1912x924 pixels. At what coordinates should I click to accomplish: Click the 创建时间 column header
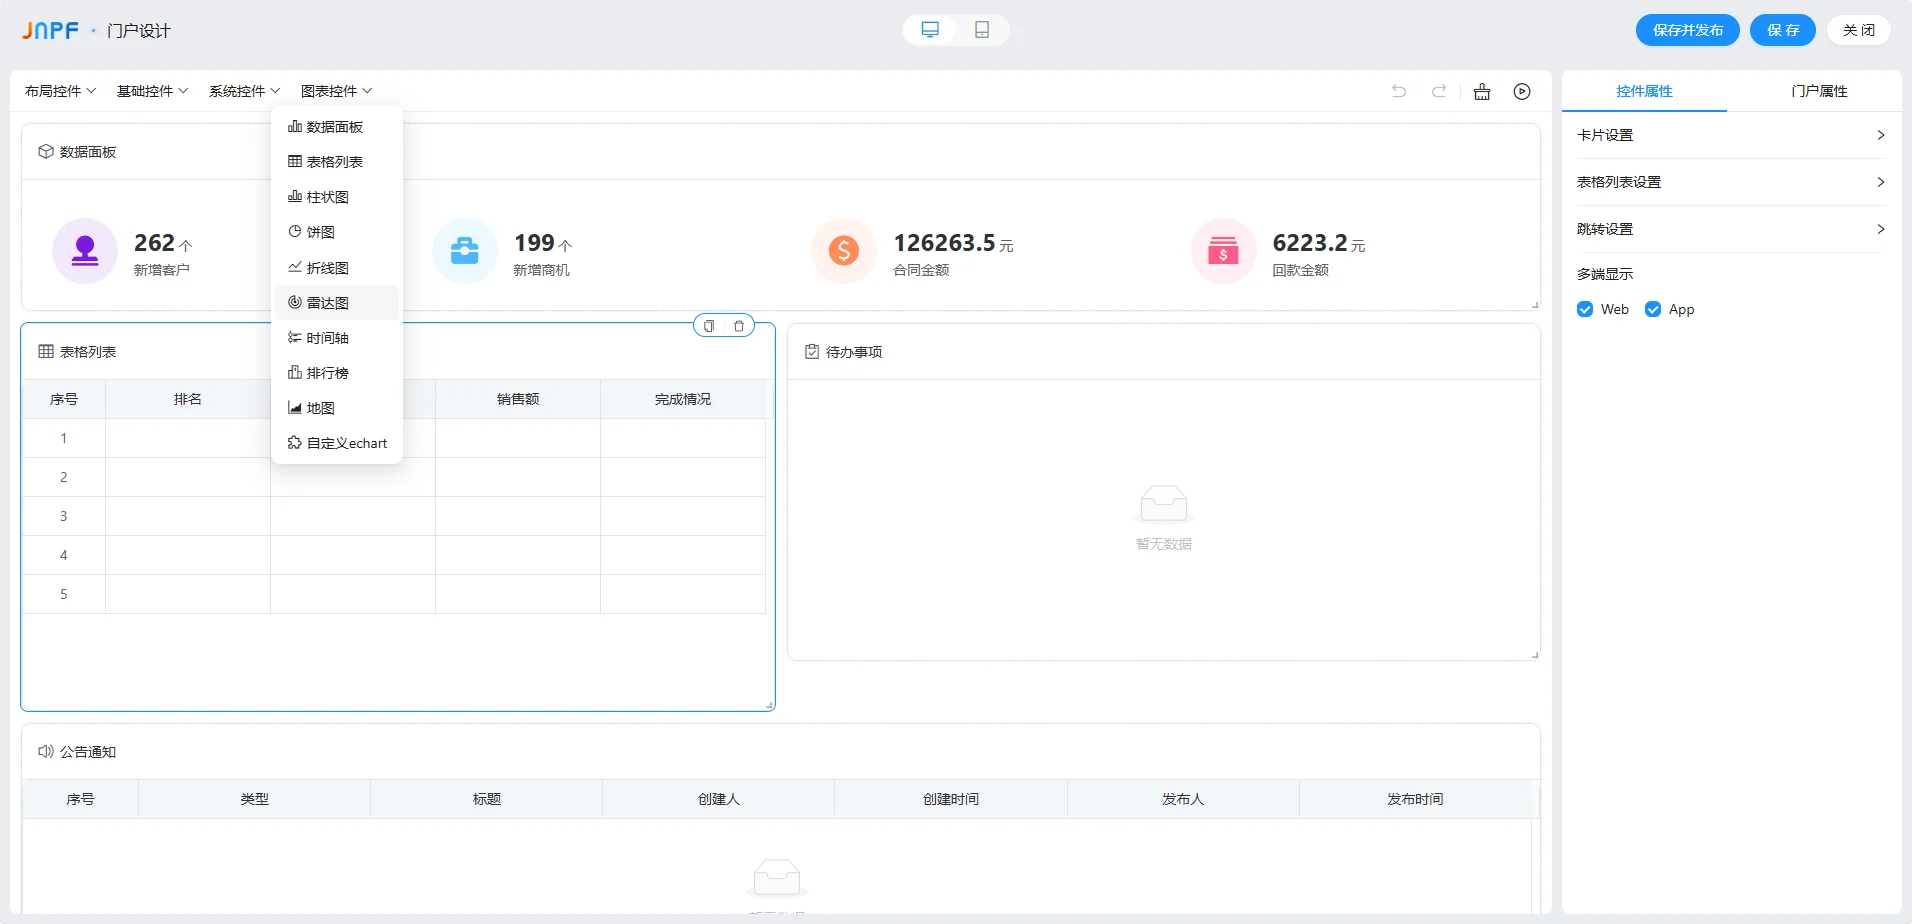[x=951, y=799]
